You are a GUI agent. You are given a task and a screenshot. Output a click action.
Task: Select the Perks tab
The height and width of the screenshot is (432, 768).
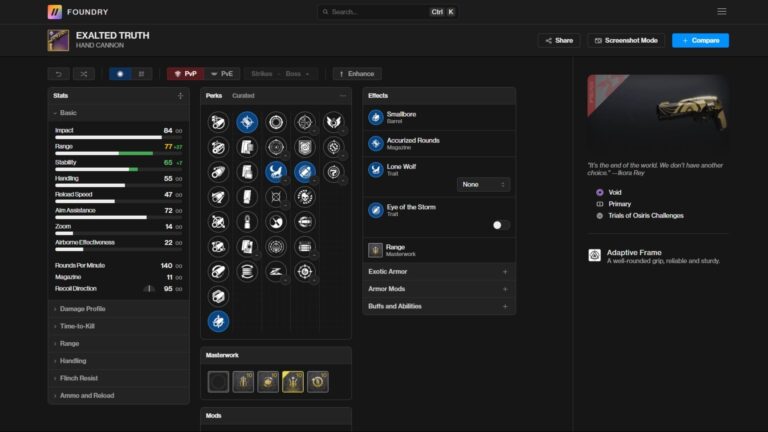[x=214, y=95]
